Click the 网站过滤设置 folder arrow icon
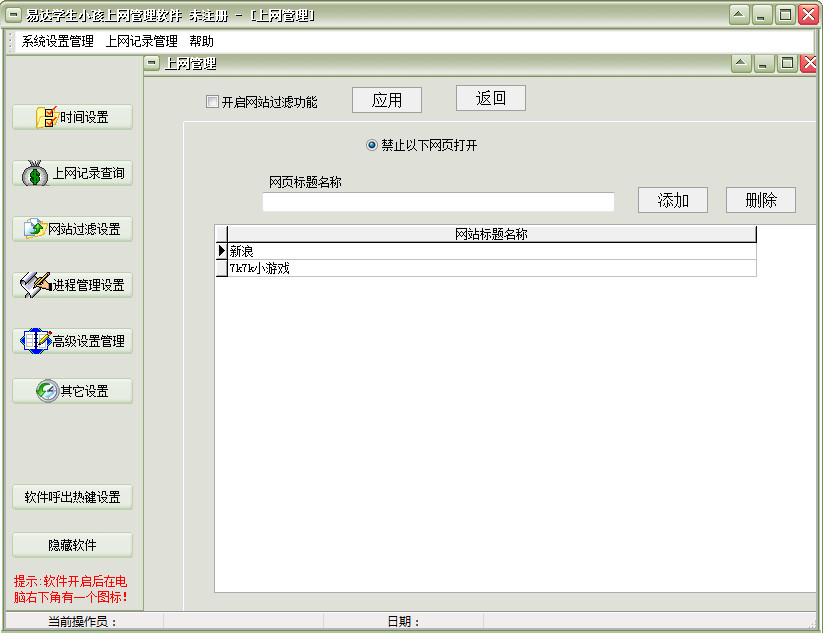The image size is (823, 633). (x=35, y=229)
